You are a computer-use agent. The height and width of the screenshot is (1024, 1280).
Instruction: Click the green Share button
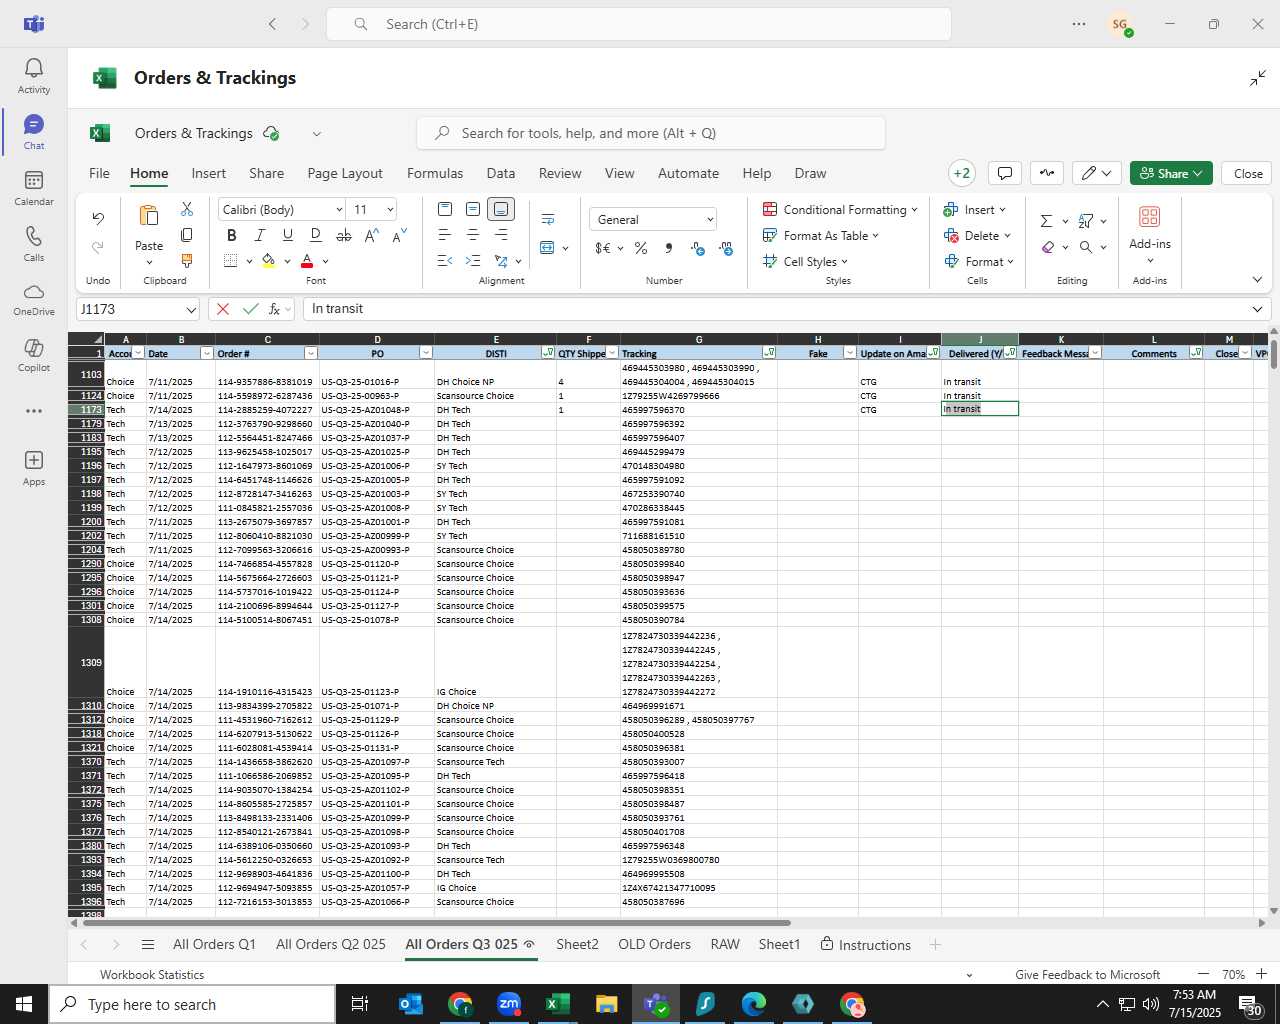click(1171, 173)
